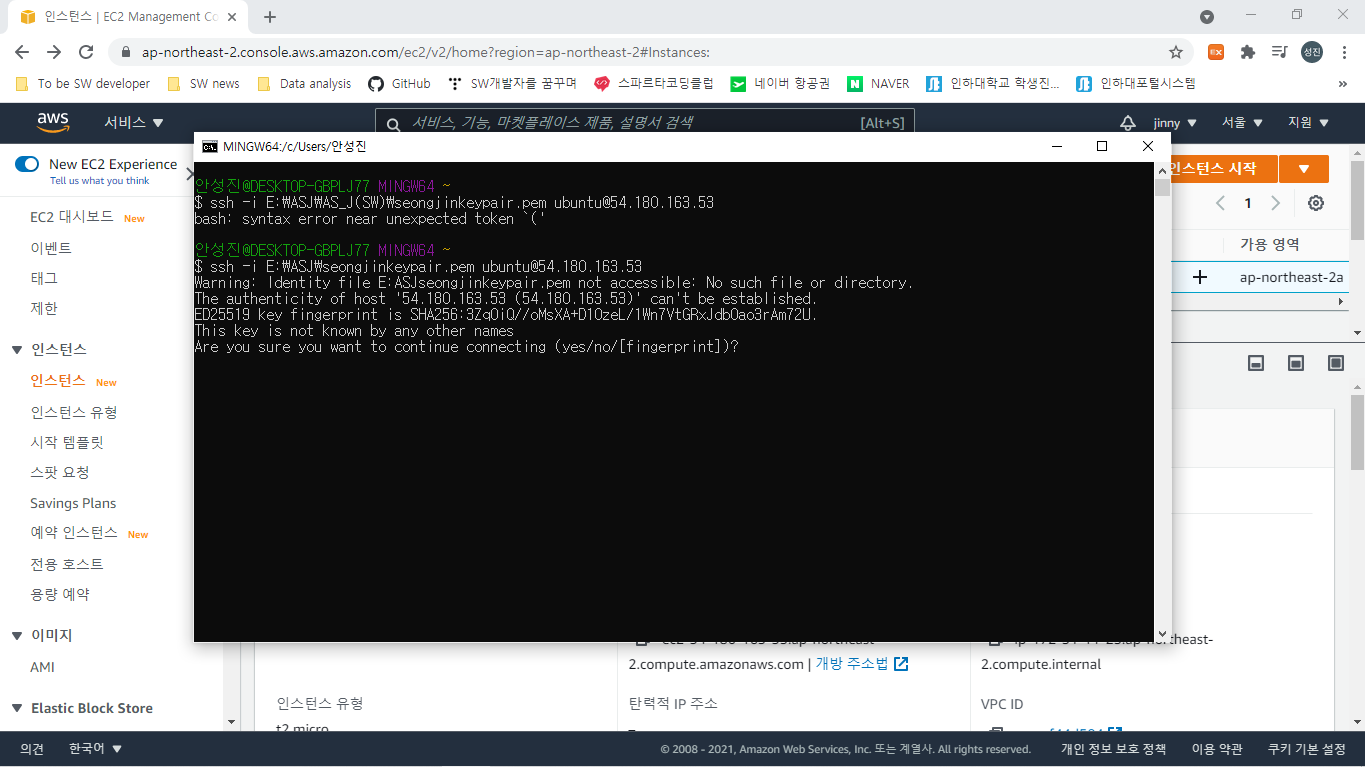The image size is (1365, 767).
Task: Open the media control playlist icon
Action: pyautogui.click(x=1279, y=52)
